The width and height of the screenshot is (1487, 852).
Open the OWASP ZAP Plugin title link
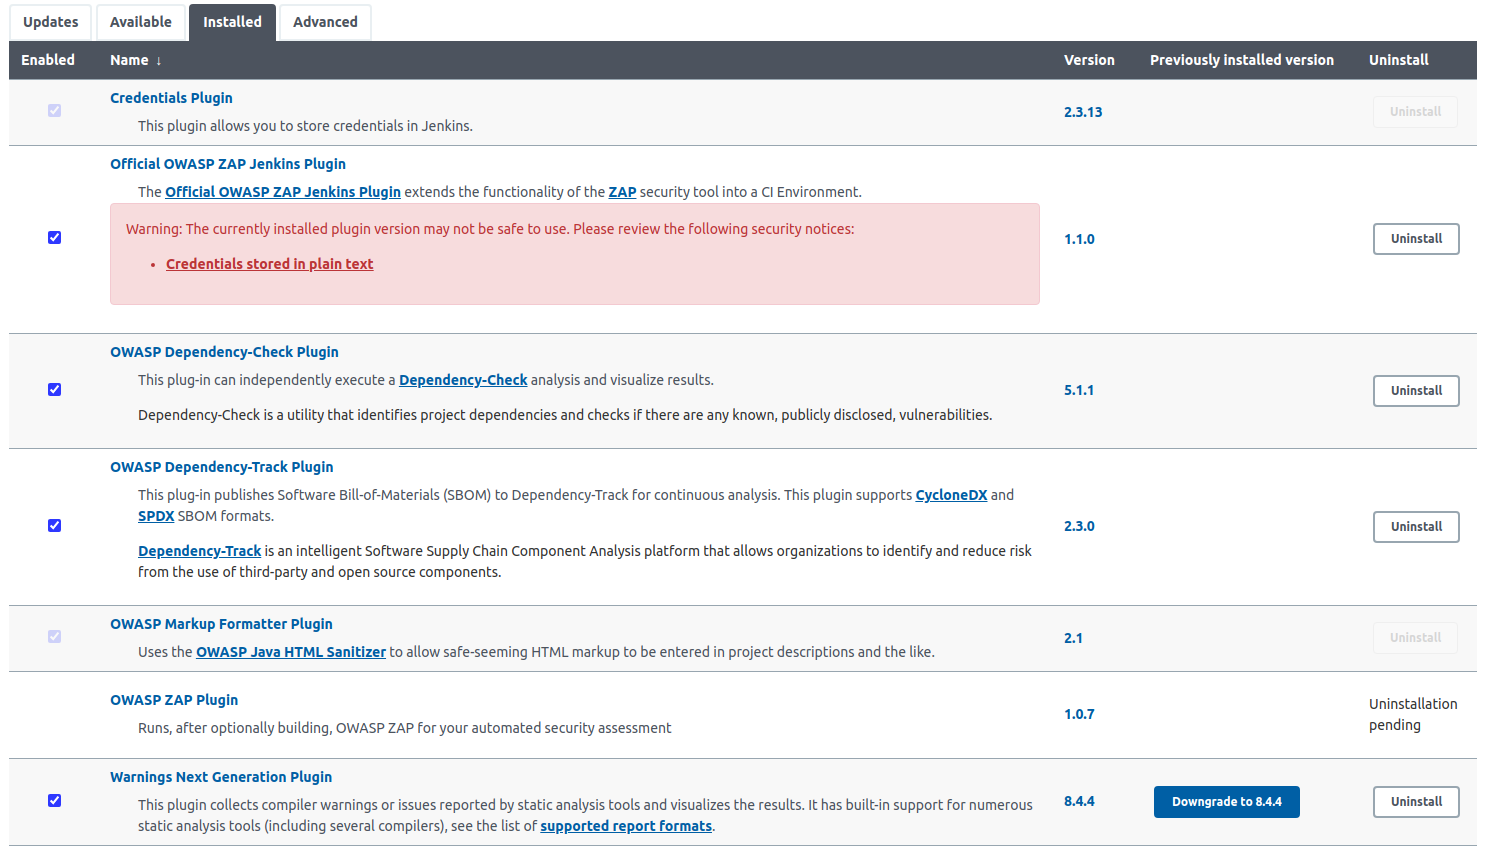174,700
